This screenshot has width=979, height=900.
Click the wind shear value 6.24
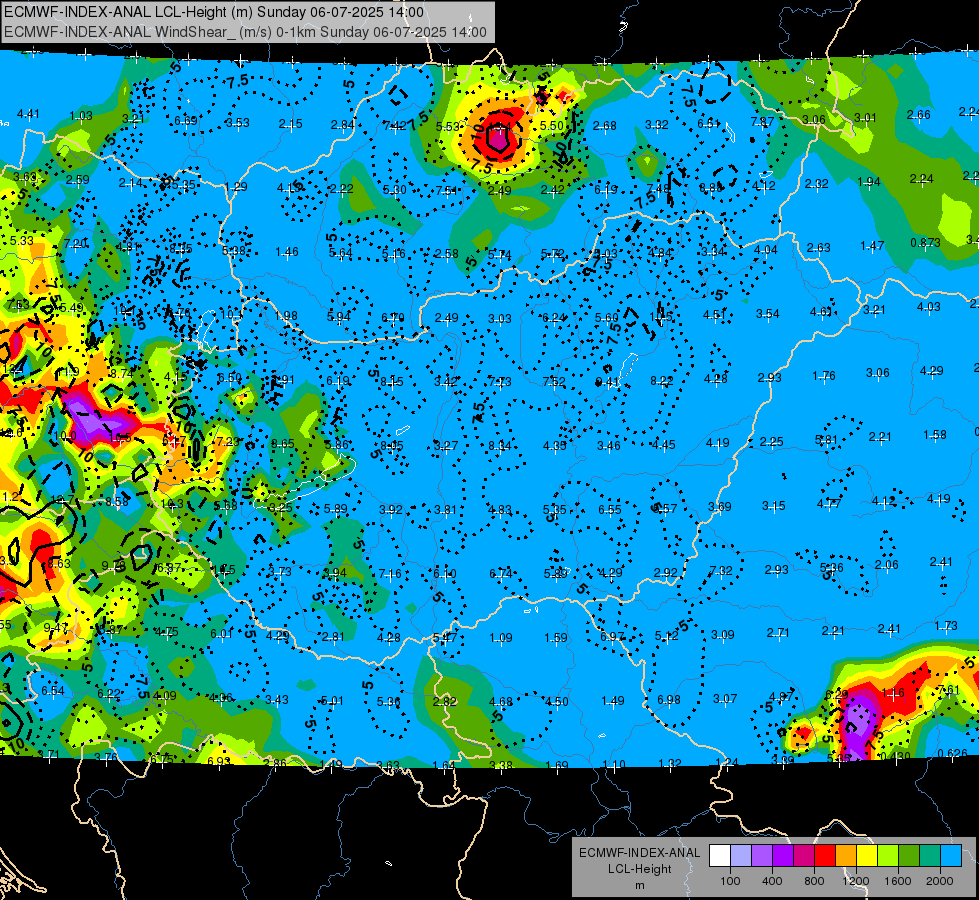[x=553, y=318]
